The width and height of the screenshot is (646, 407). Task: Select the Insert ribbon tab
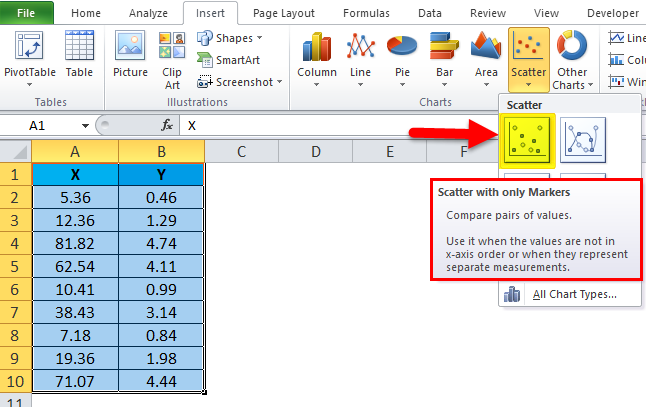click(210, 13)
